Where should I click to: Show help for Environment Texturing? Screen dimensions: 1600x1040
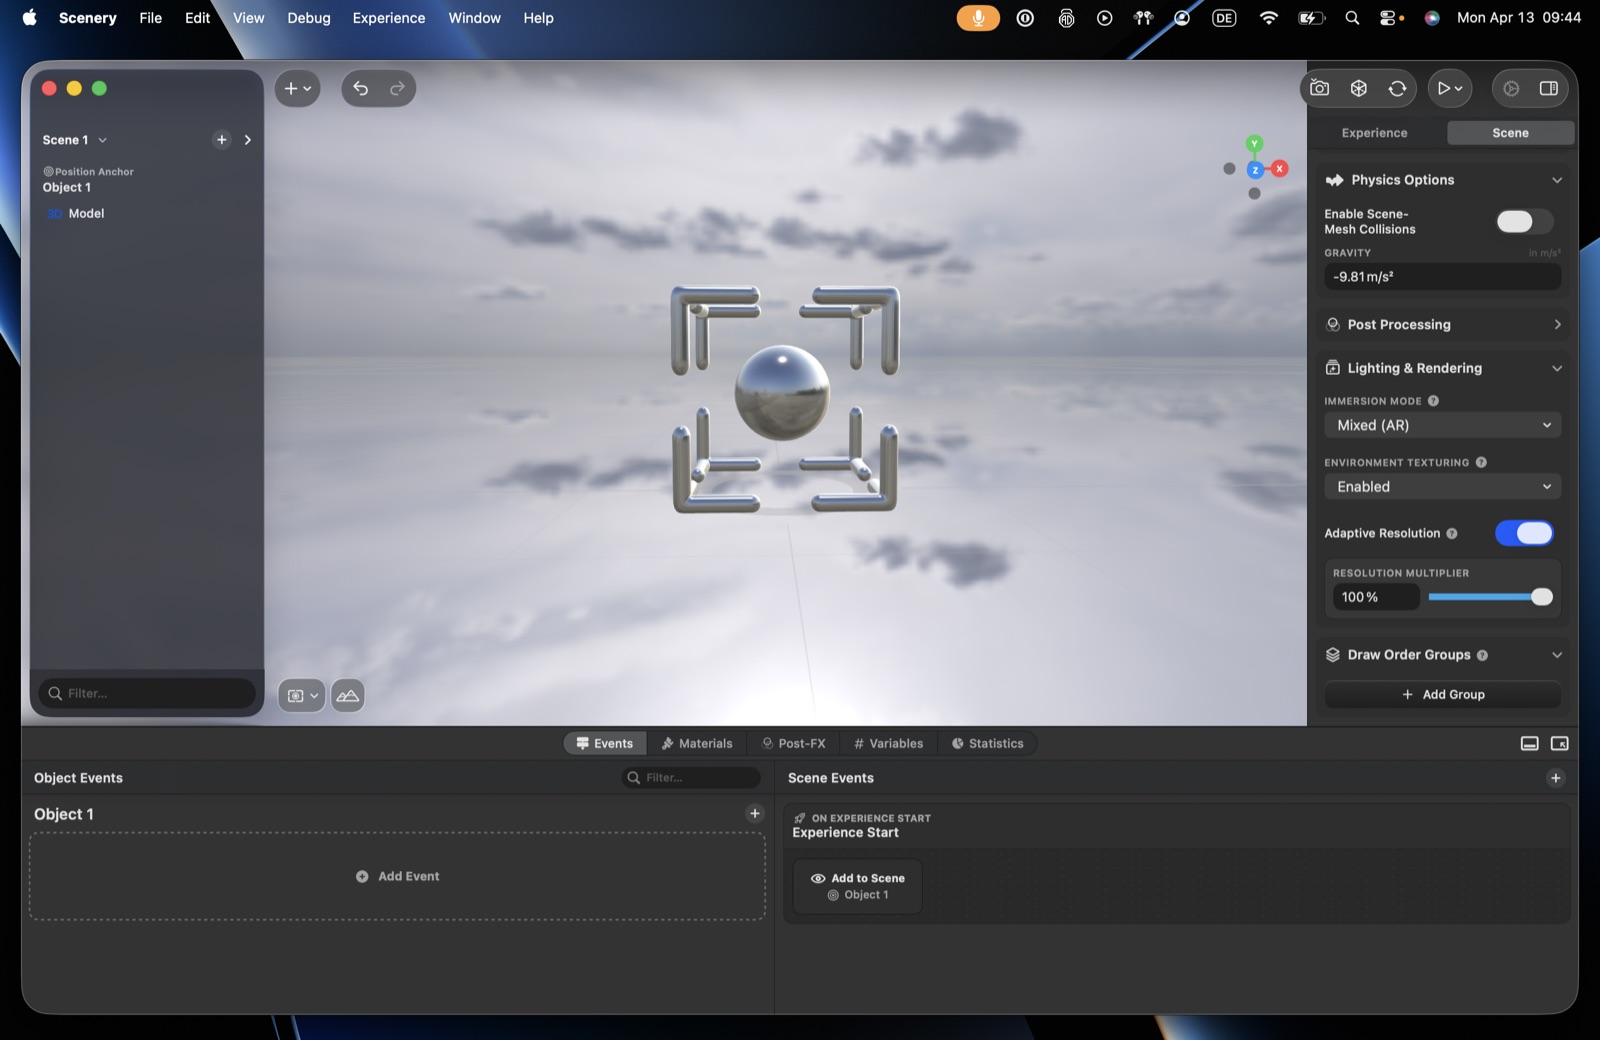click(x=1481, y=462)
